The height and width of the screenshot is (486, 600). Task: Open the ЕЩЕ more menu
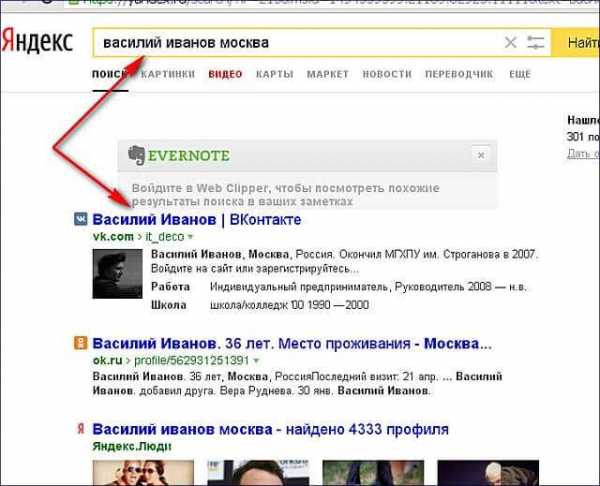click(520, 74)
